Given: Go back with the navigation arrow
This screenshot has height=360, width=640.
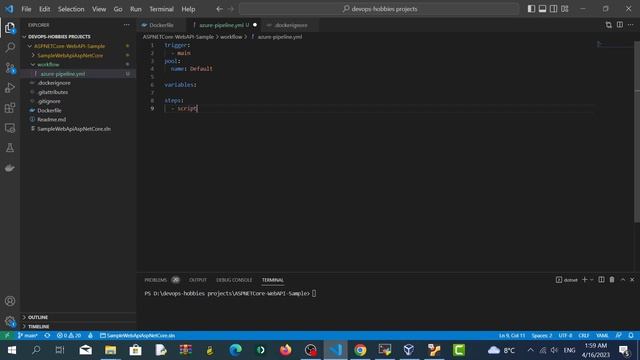Looking at the screenshot, I should click(x=220, y=9).
